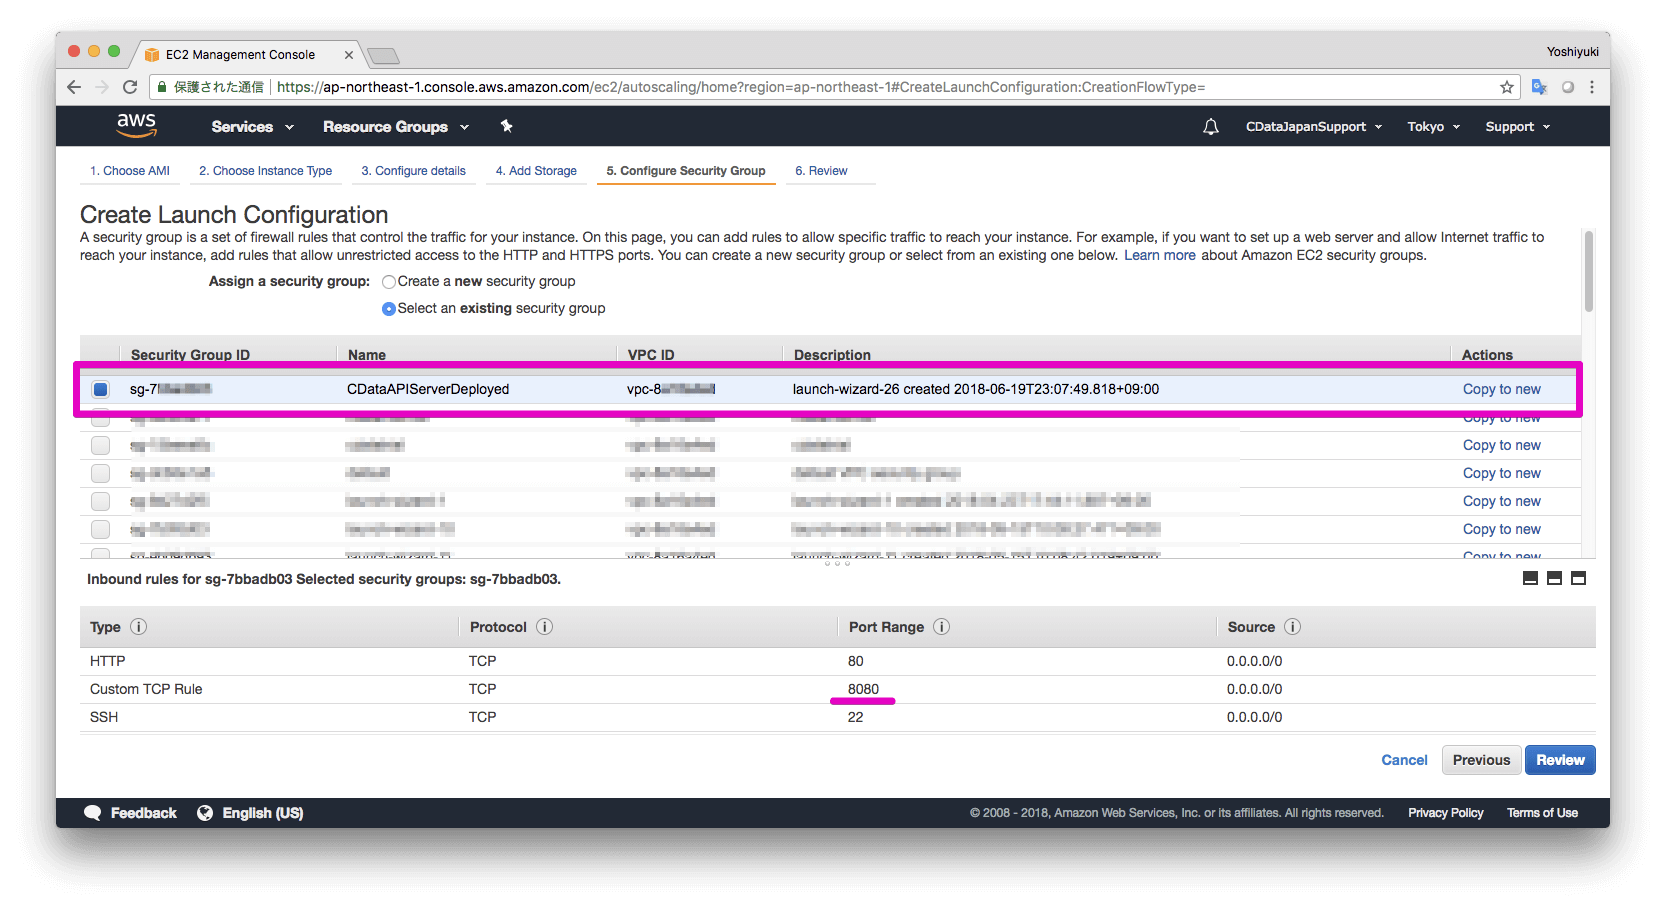Uncheck the CDataAPIServerDeployed security group checkbox
The image size is (1666, 908).
tap(100, 389)
